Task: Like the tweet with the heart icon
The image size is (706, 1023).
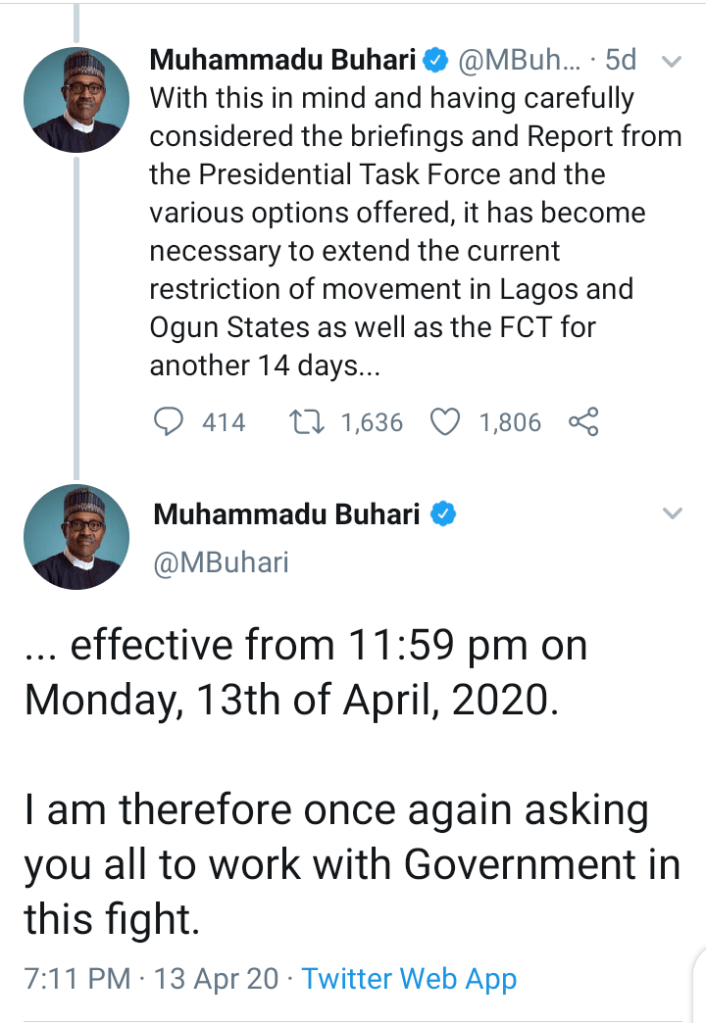Action: point(443,423)
